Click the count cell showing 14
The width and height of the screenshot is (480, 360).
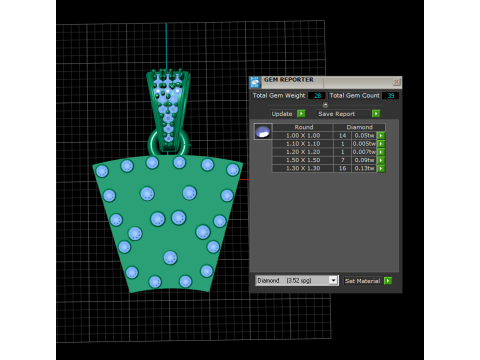point(342,136)
